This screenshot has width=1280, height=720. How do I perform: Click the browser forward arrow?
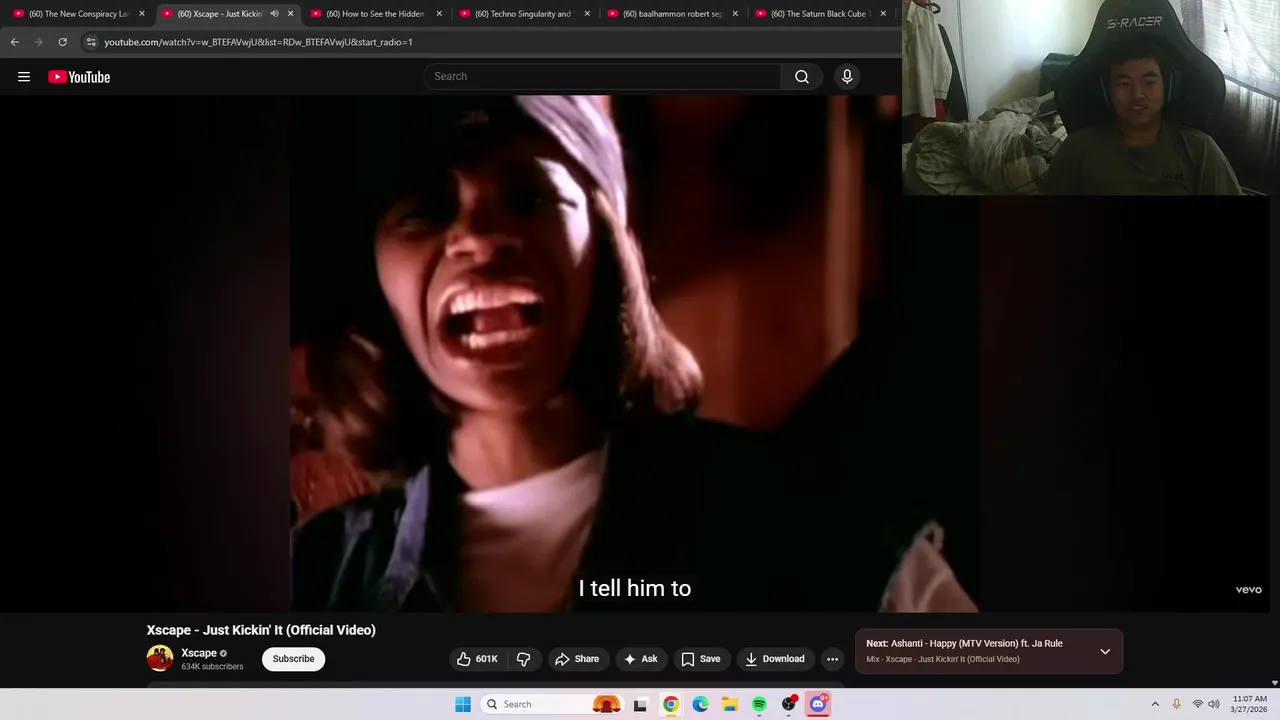tap(39, 42)
